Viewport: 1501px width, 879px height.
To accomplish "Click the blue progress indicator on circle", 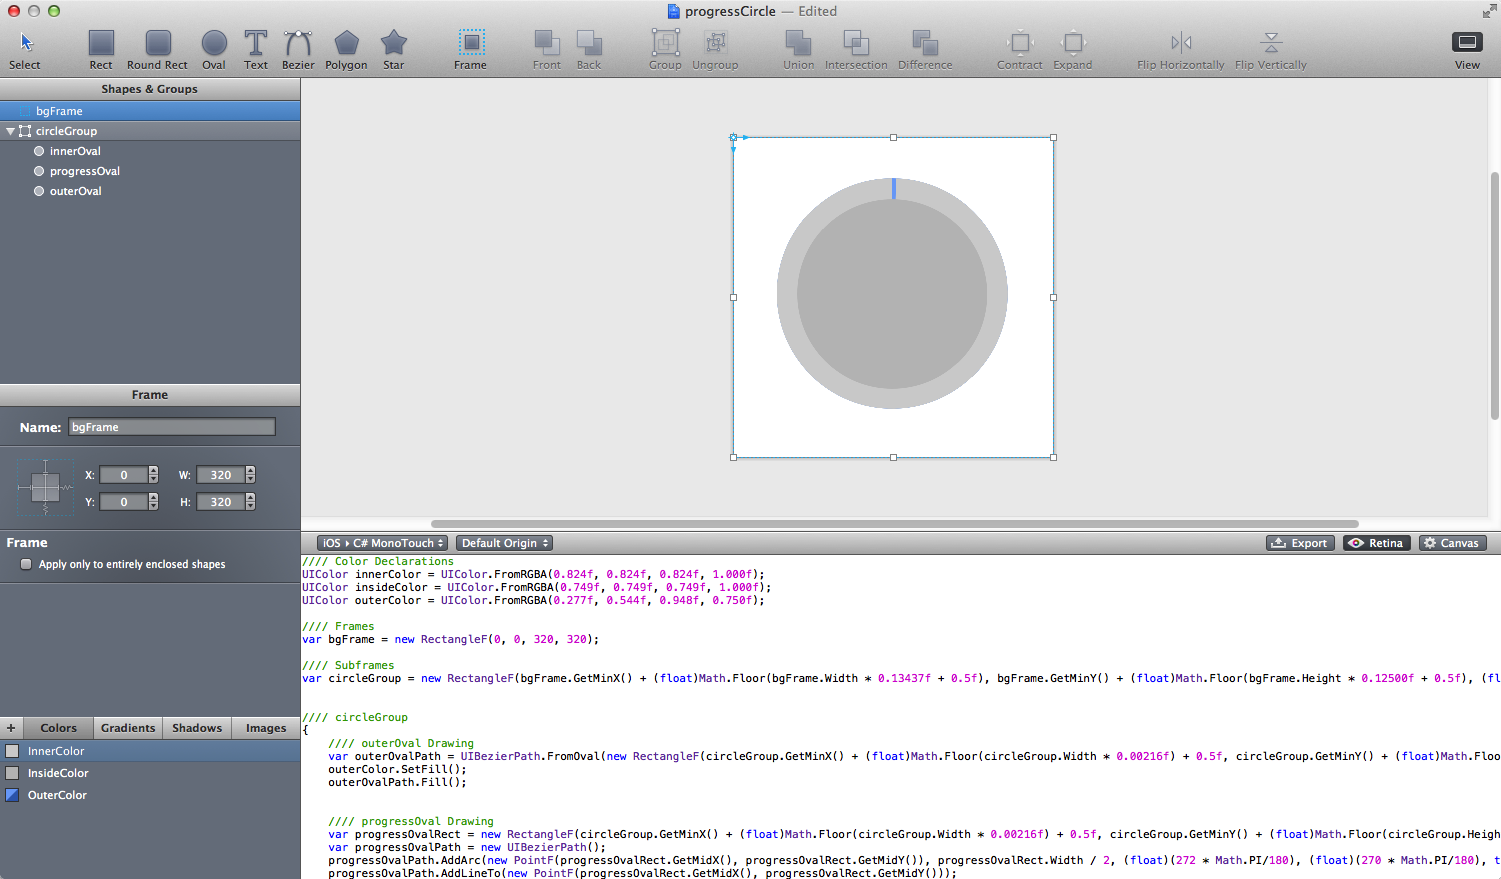I will pyautogui.click(x=894, y=188).
